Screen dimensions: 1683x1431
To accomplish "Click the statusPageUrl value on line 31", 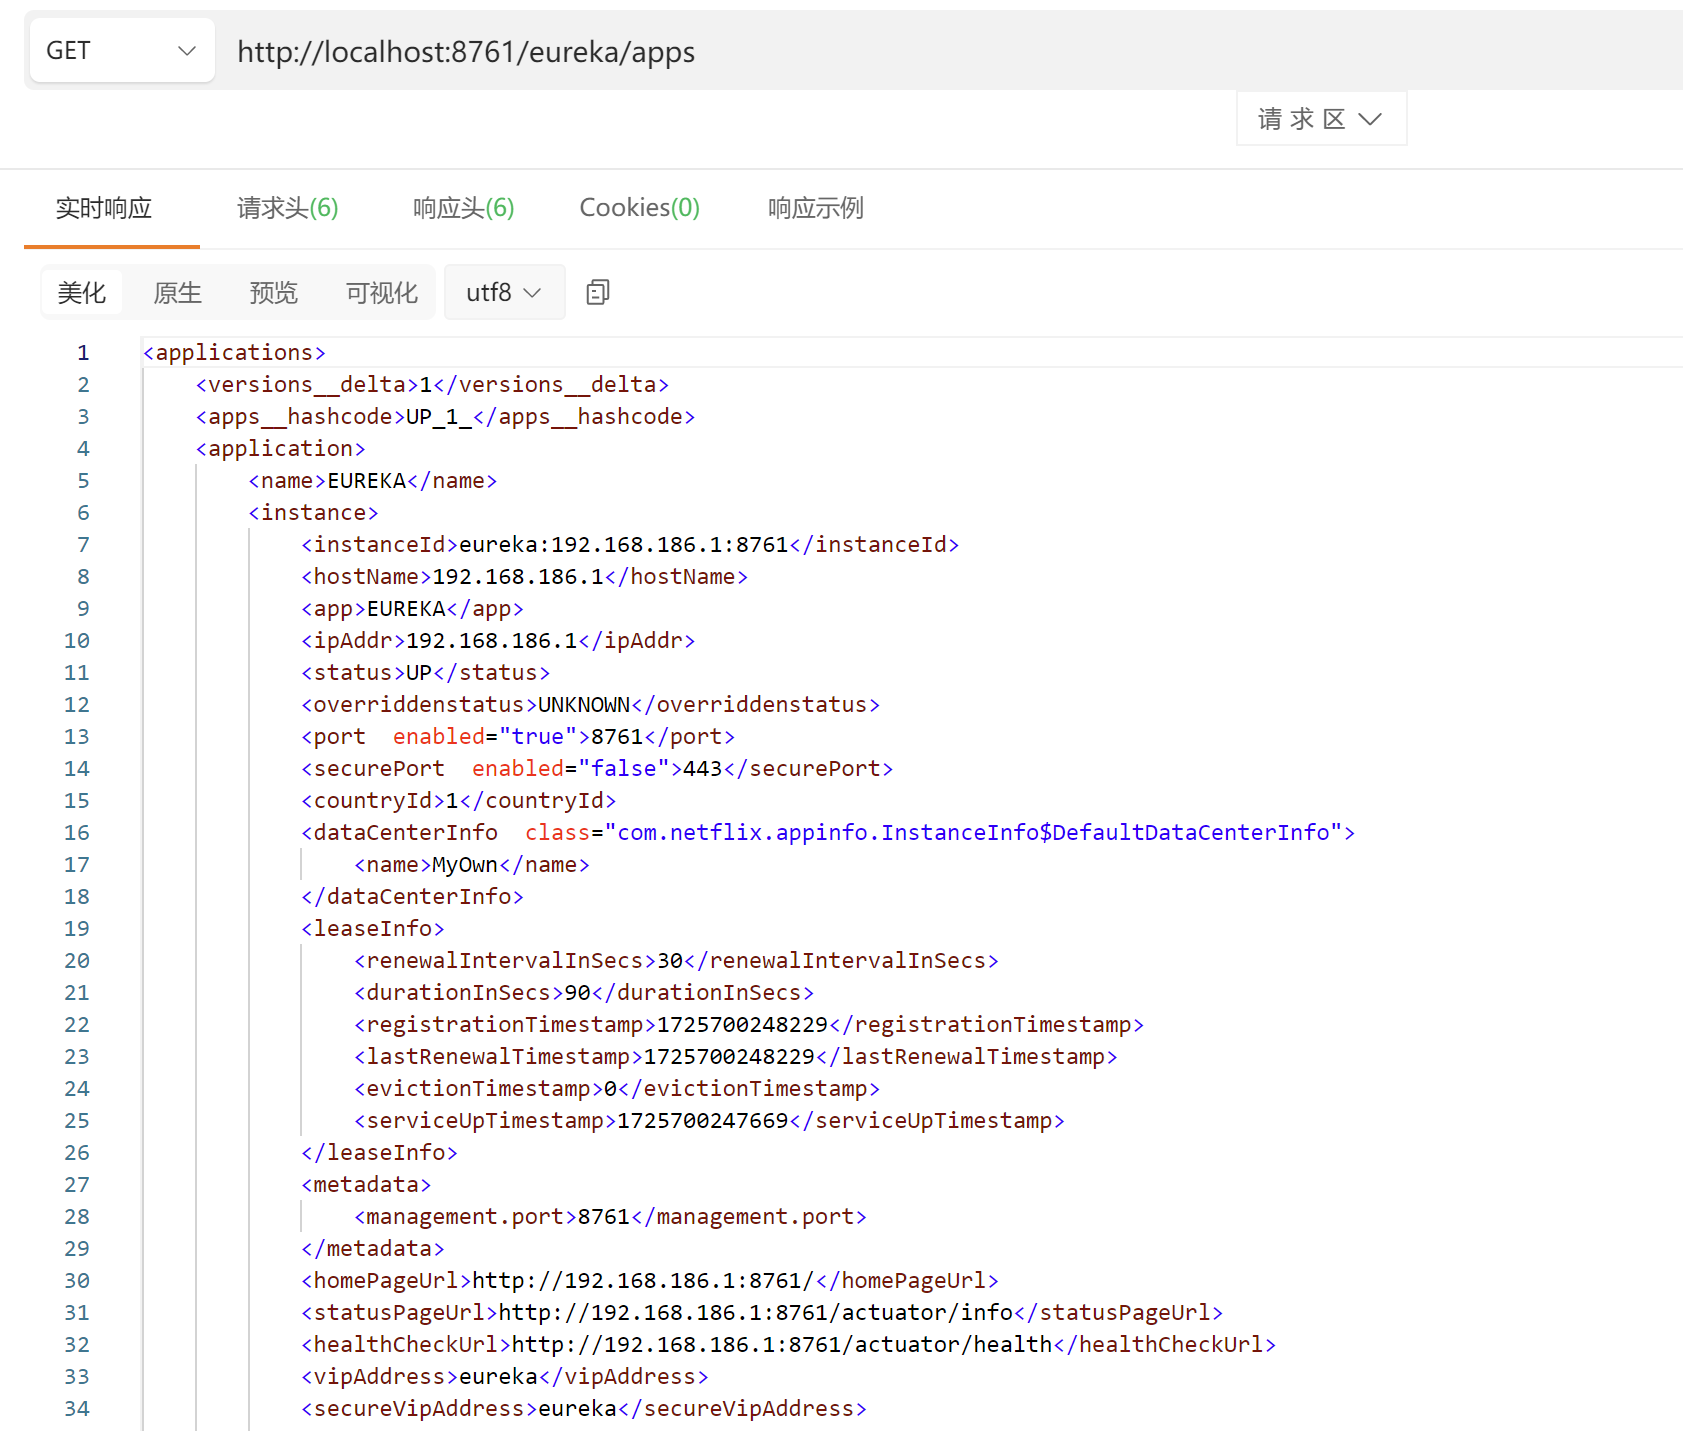I will [755, 1313].
